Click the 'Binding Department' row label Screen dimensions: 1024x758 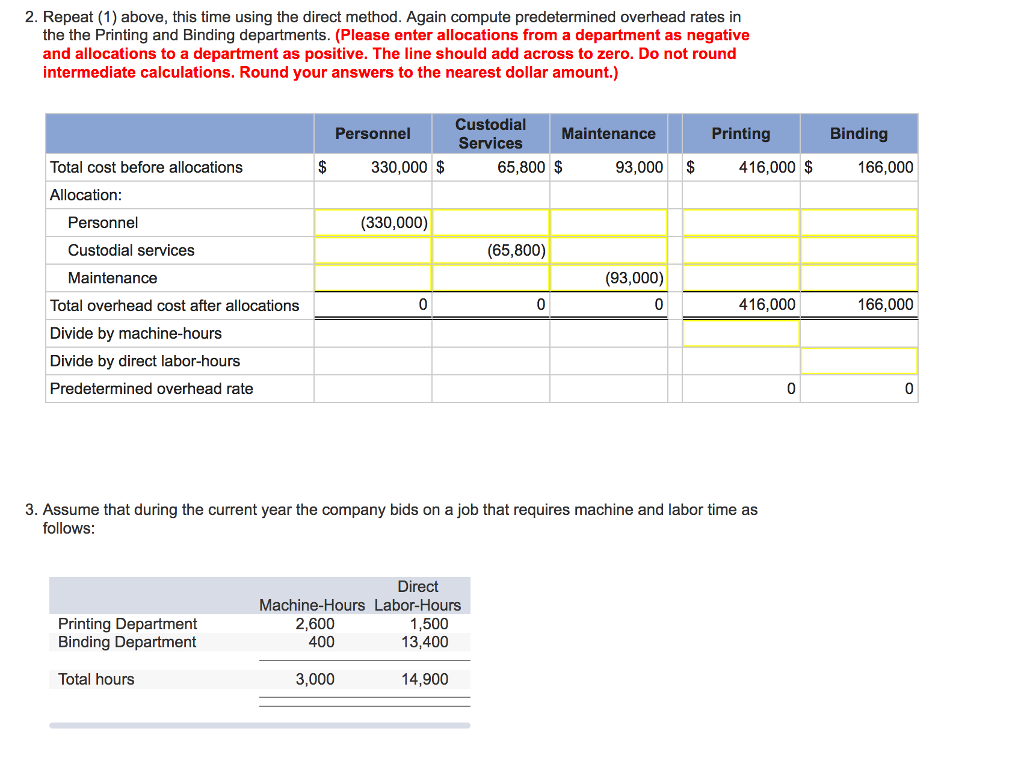click(x=127, y=642)
